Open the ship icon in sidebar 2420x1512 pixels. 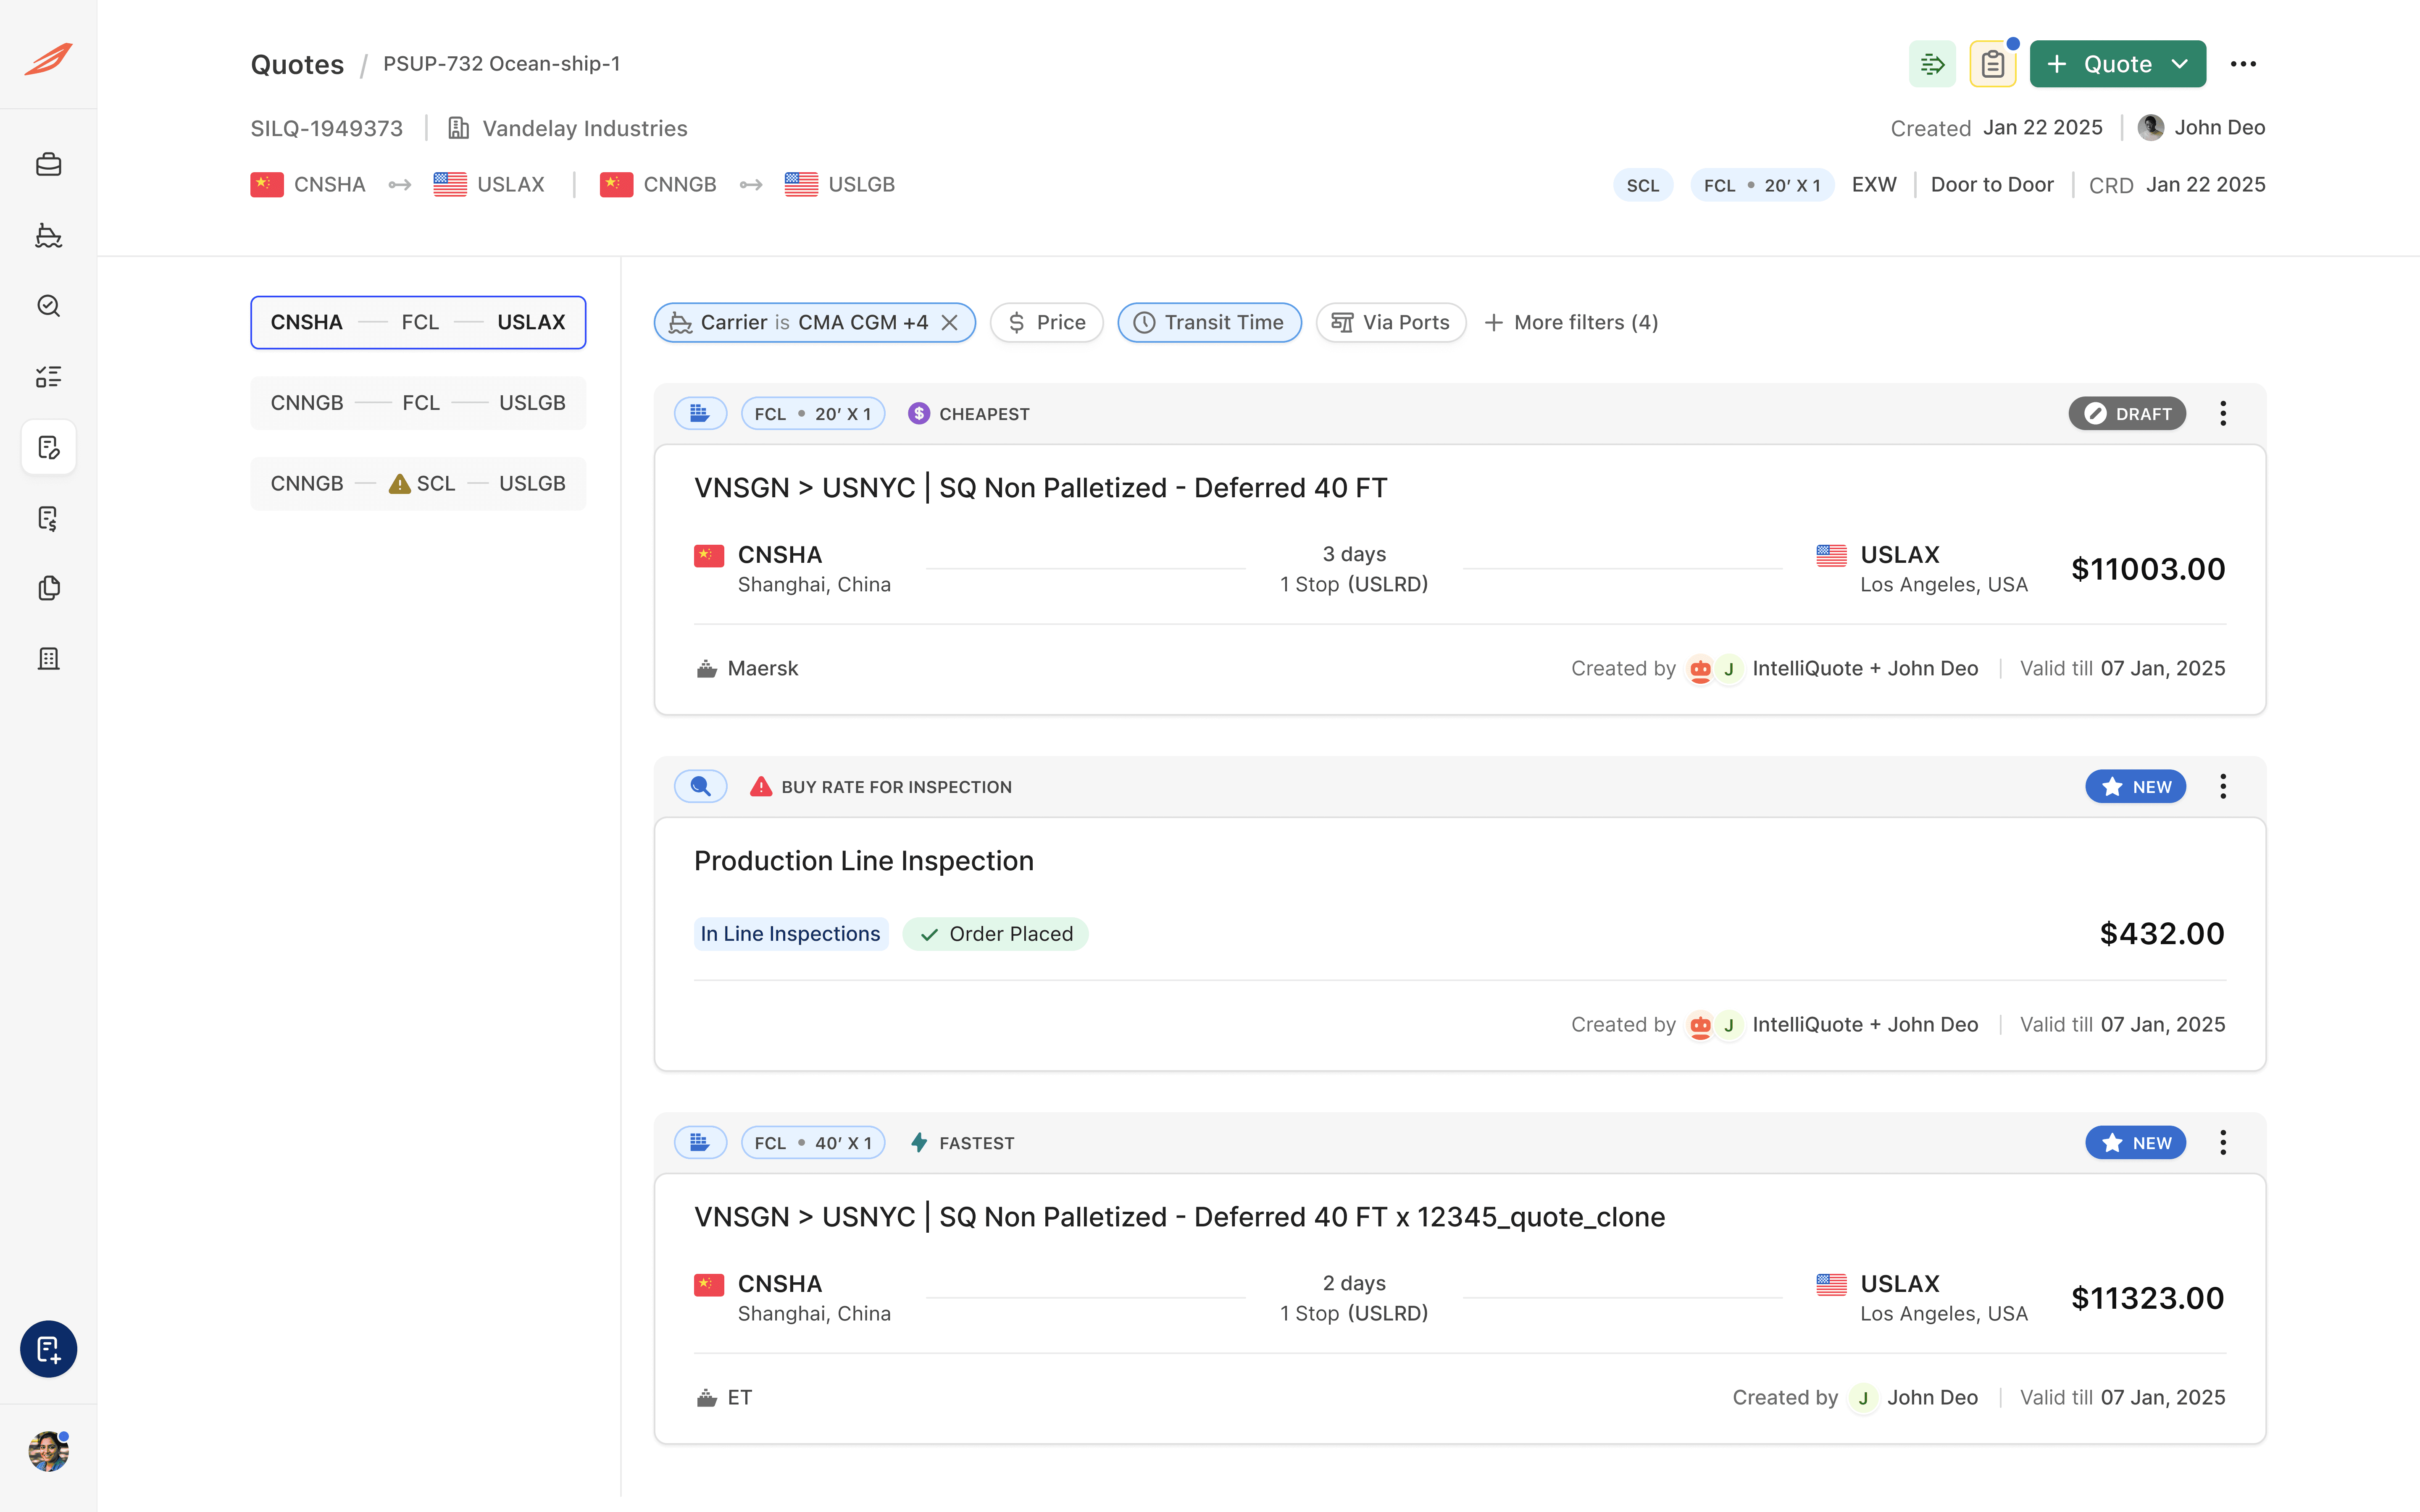click(x=48, y=235)
